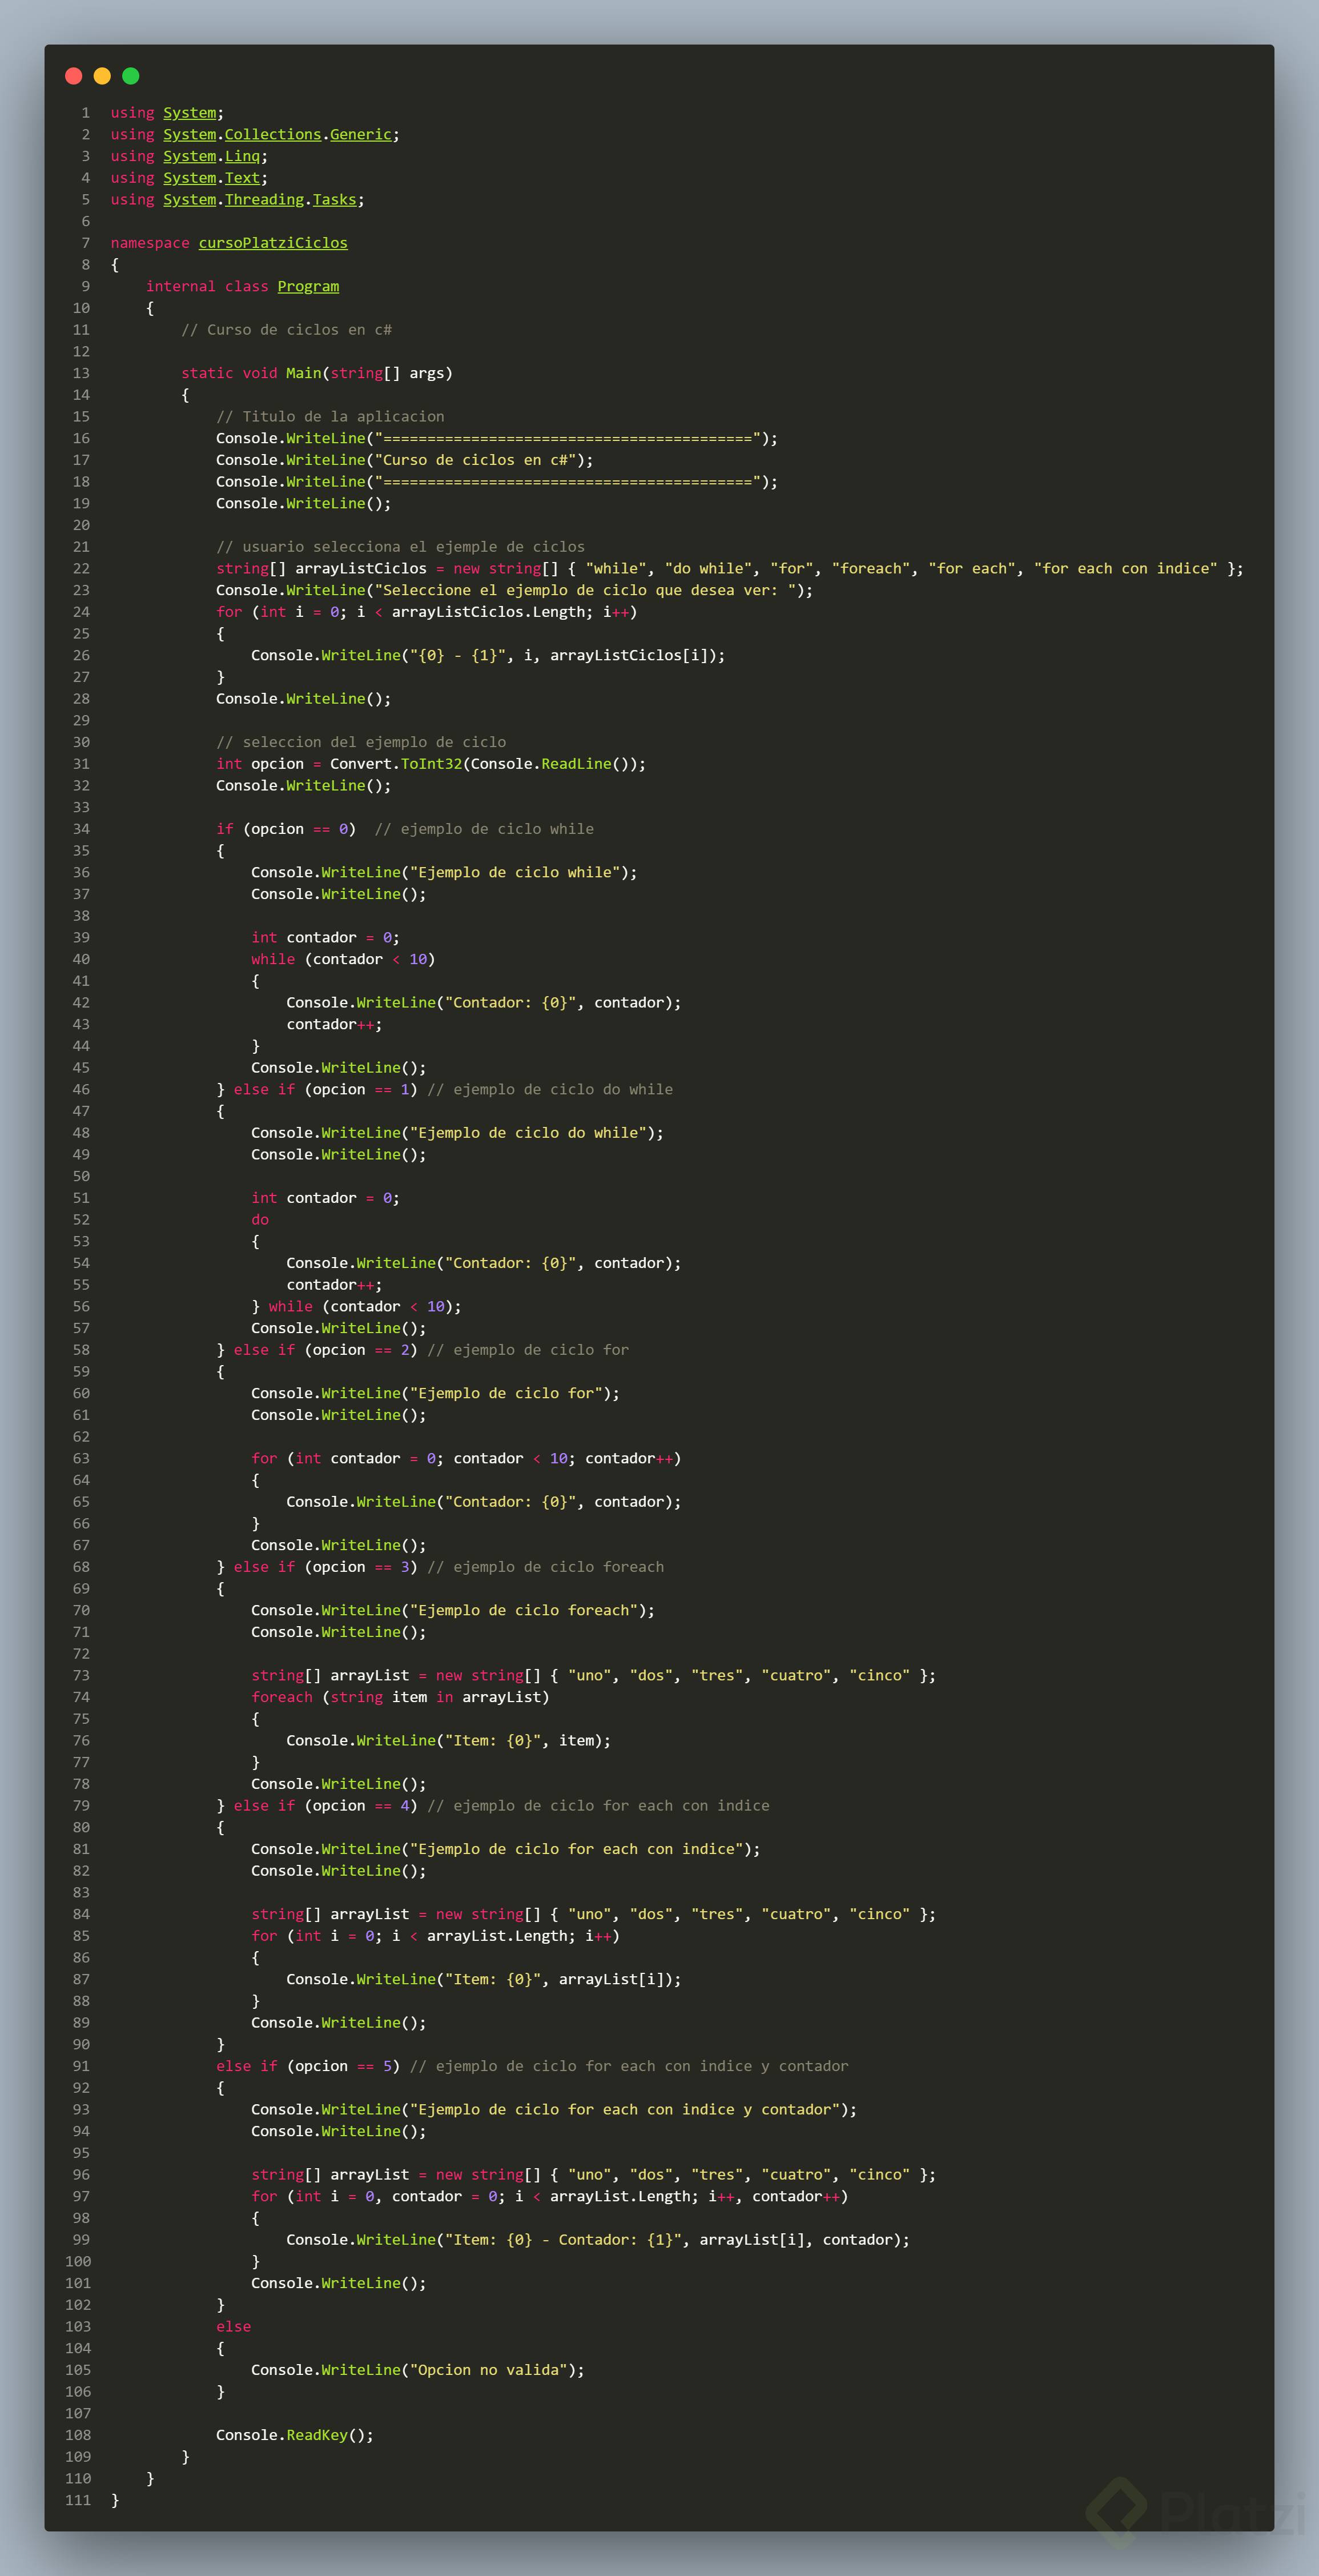Follow the Collections link on line 2
Screen dimensions: 1319x2576
[272, 134]
